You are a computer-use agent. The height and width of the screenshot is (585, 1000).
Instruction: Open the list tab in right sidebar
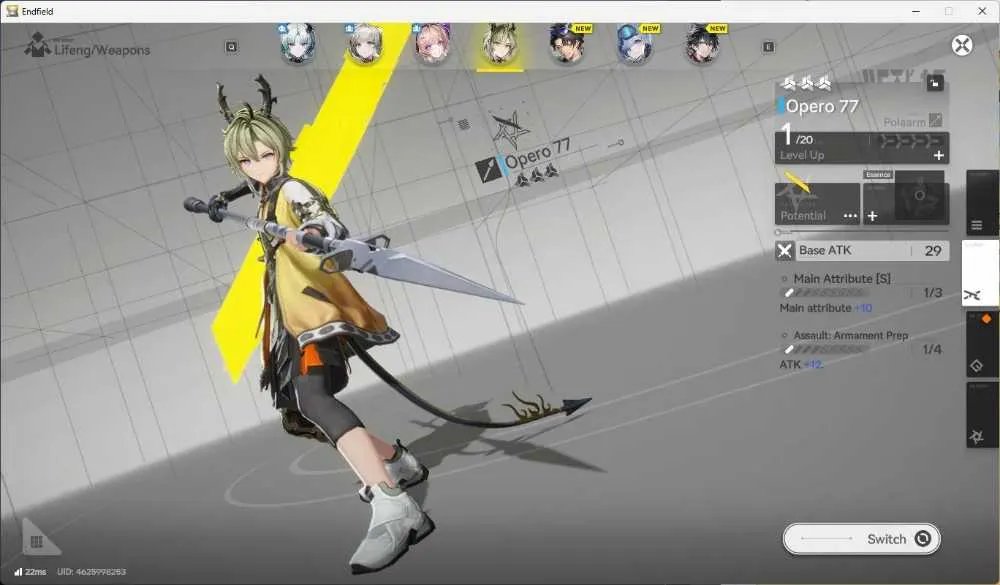tap(981, 204)
